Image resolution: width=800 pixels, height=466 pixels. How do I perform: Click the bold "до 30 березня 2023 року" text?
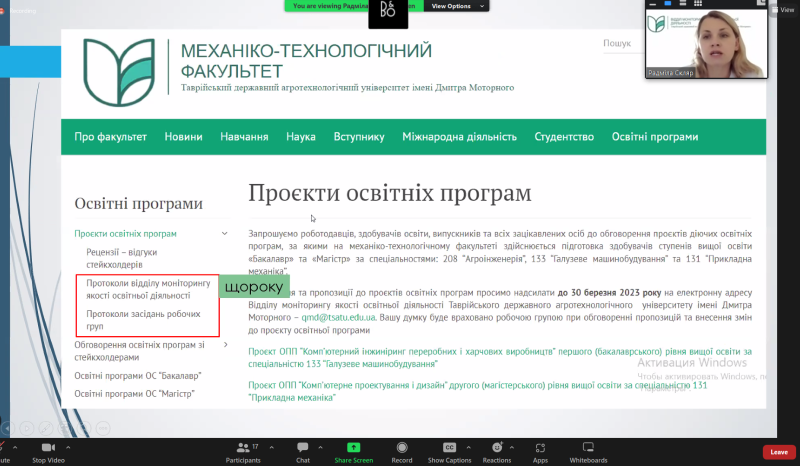click(609, 293)
